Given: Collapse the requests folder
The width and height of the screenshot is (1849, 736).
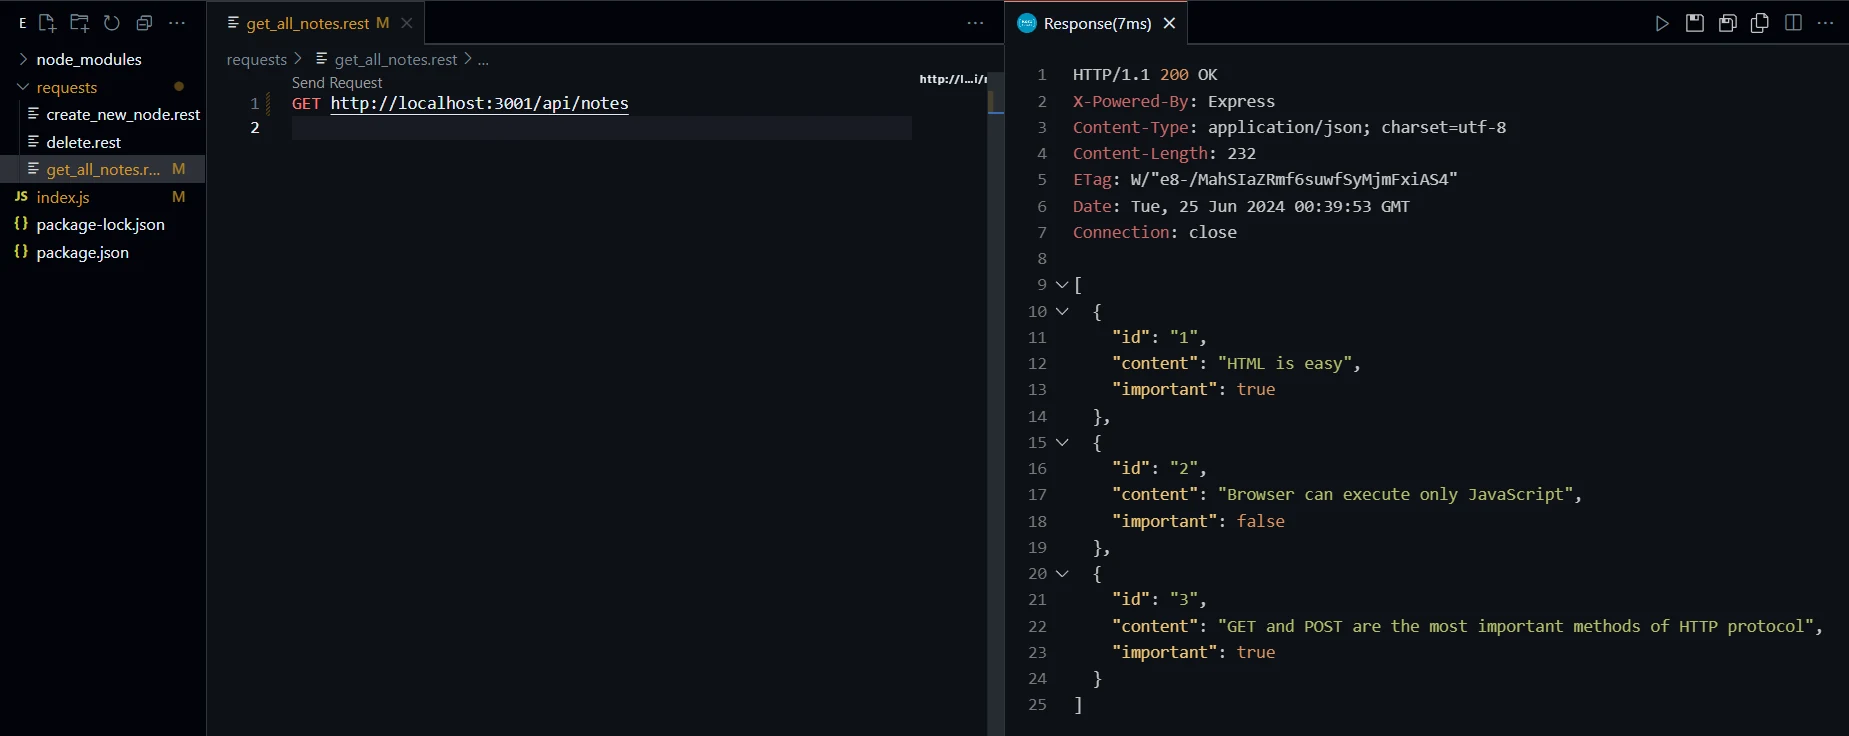Looking at the screenshot, I should (x=102, y=87).
